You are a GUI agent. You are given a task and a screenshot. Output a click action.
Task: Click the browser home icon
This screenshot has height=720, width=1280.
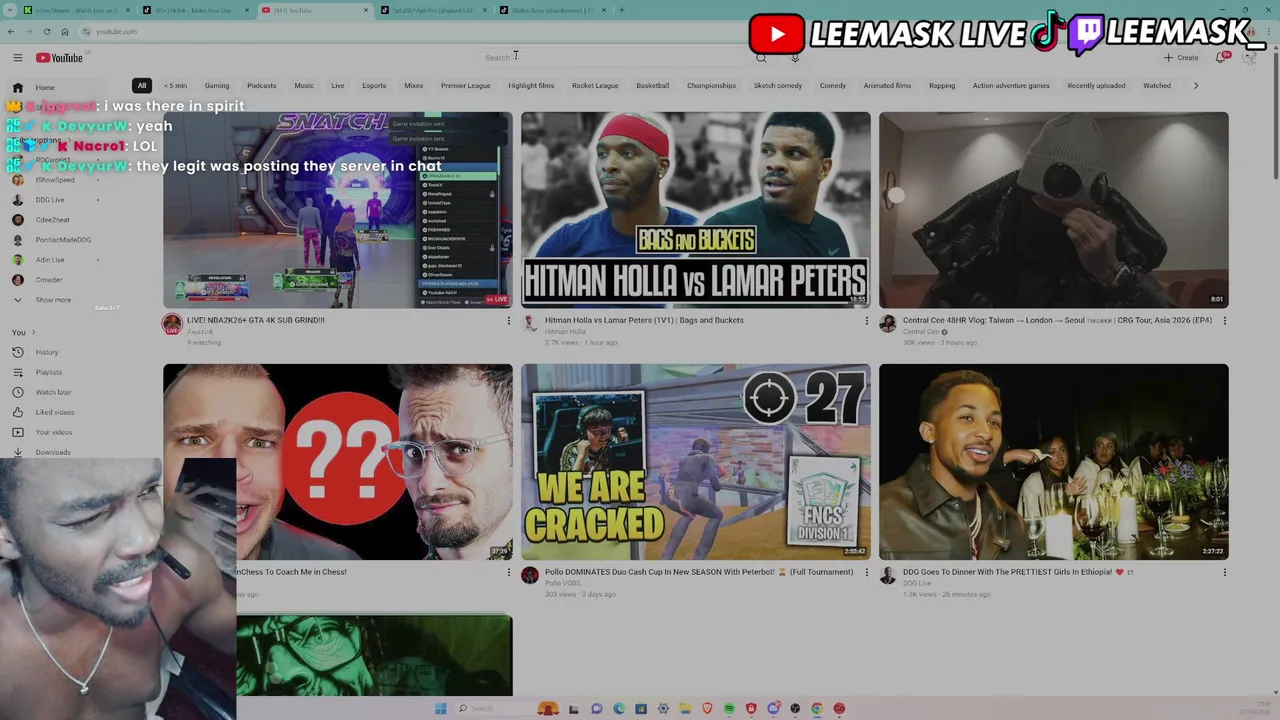[x=65, y=31]
